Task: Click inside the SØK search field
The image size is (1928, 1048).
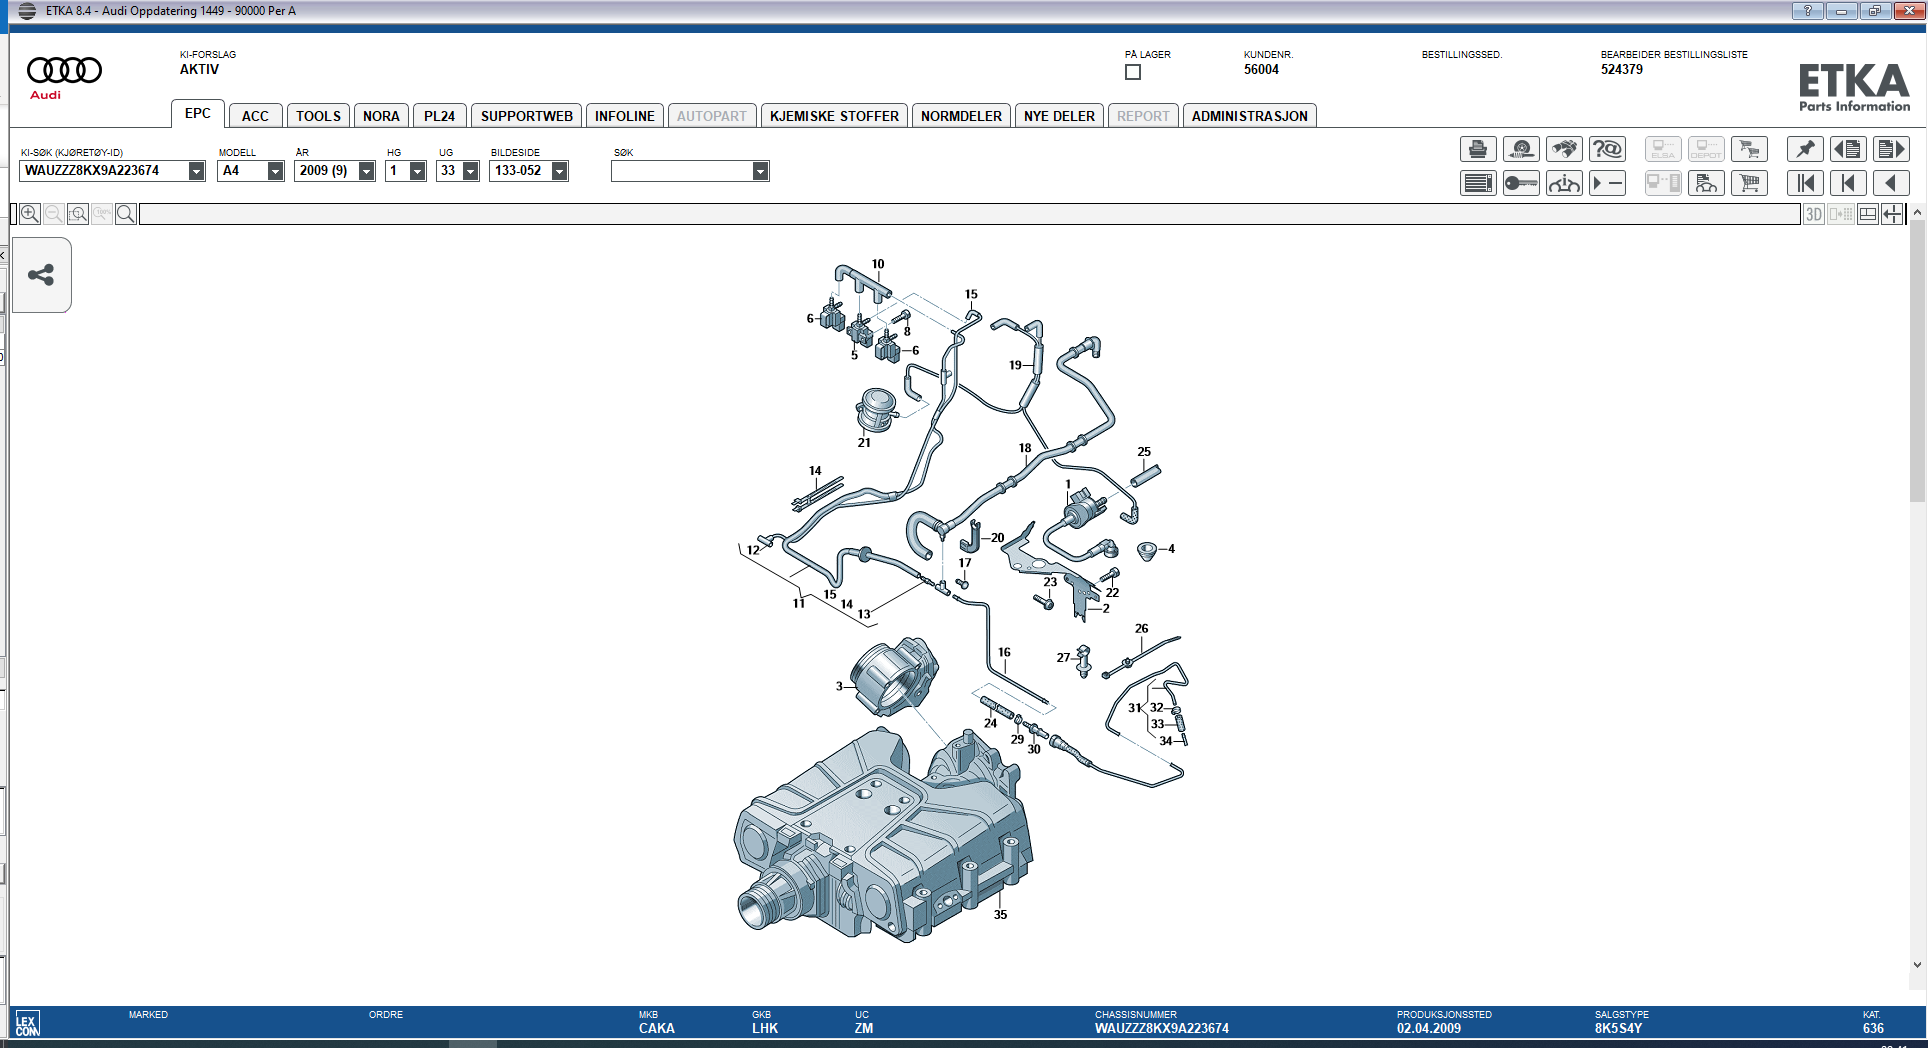Action: [680, 170]
